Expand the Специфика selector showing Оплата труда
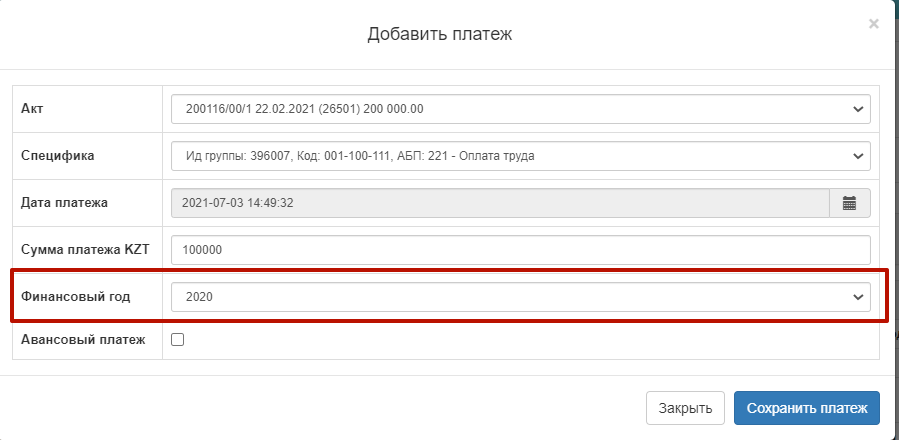The height and width of the screenshot is (440, 899). pos(500,156)
